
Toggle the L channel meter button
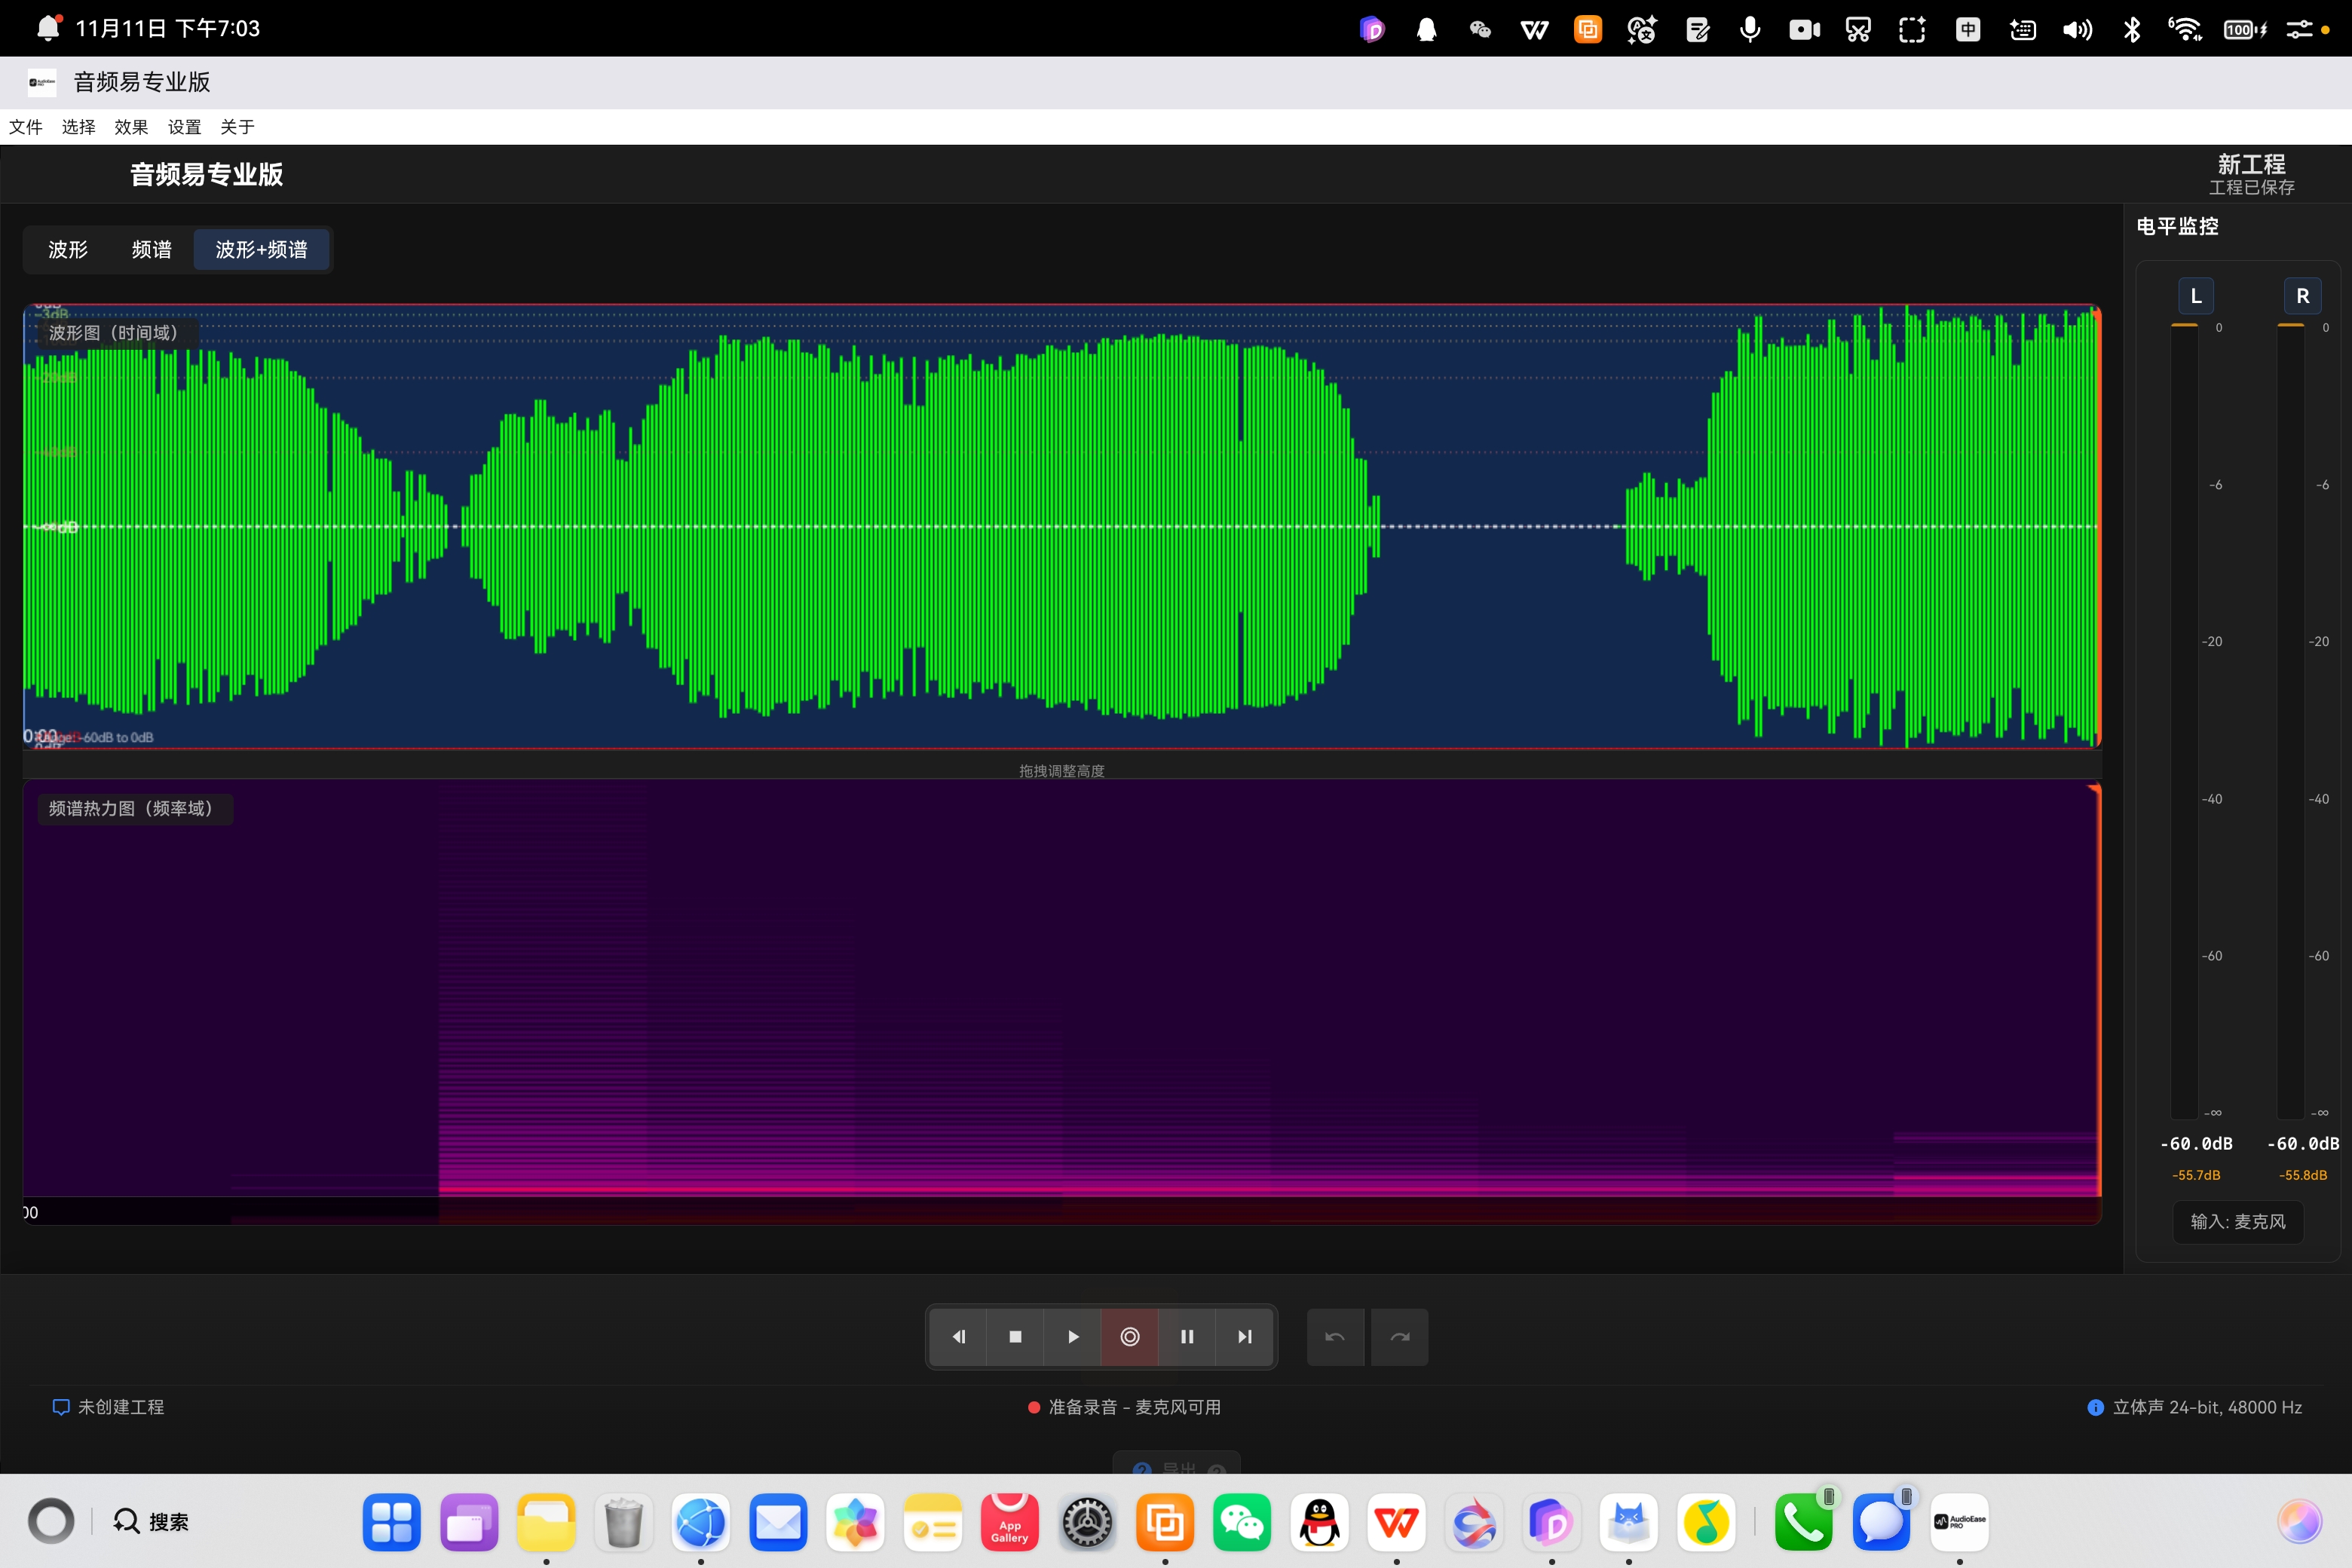click(x=2195, y=296)
